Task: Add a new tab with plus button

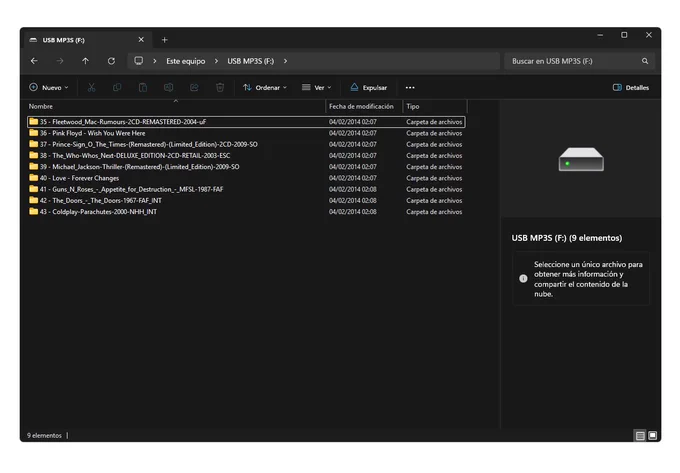Action: 164,40
